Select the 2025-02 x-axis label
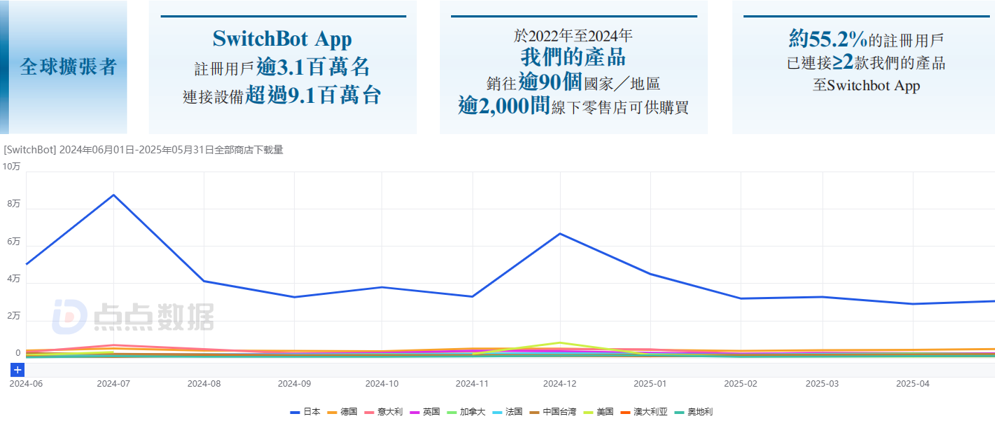Viewport: 995px width, 432px height. 741,384
